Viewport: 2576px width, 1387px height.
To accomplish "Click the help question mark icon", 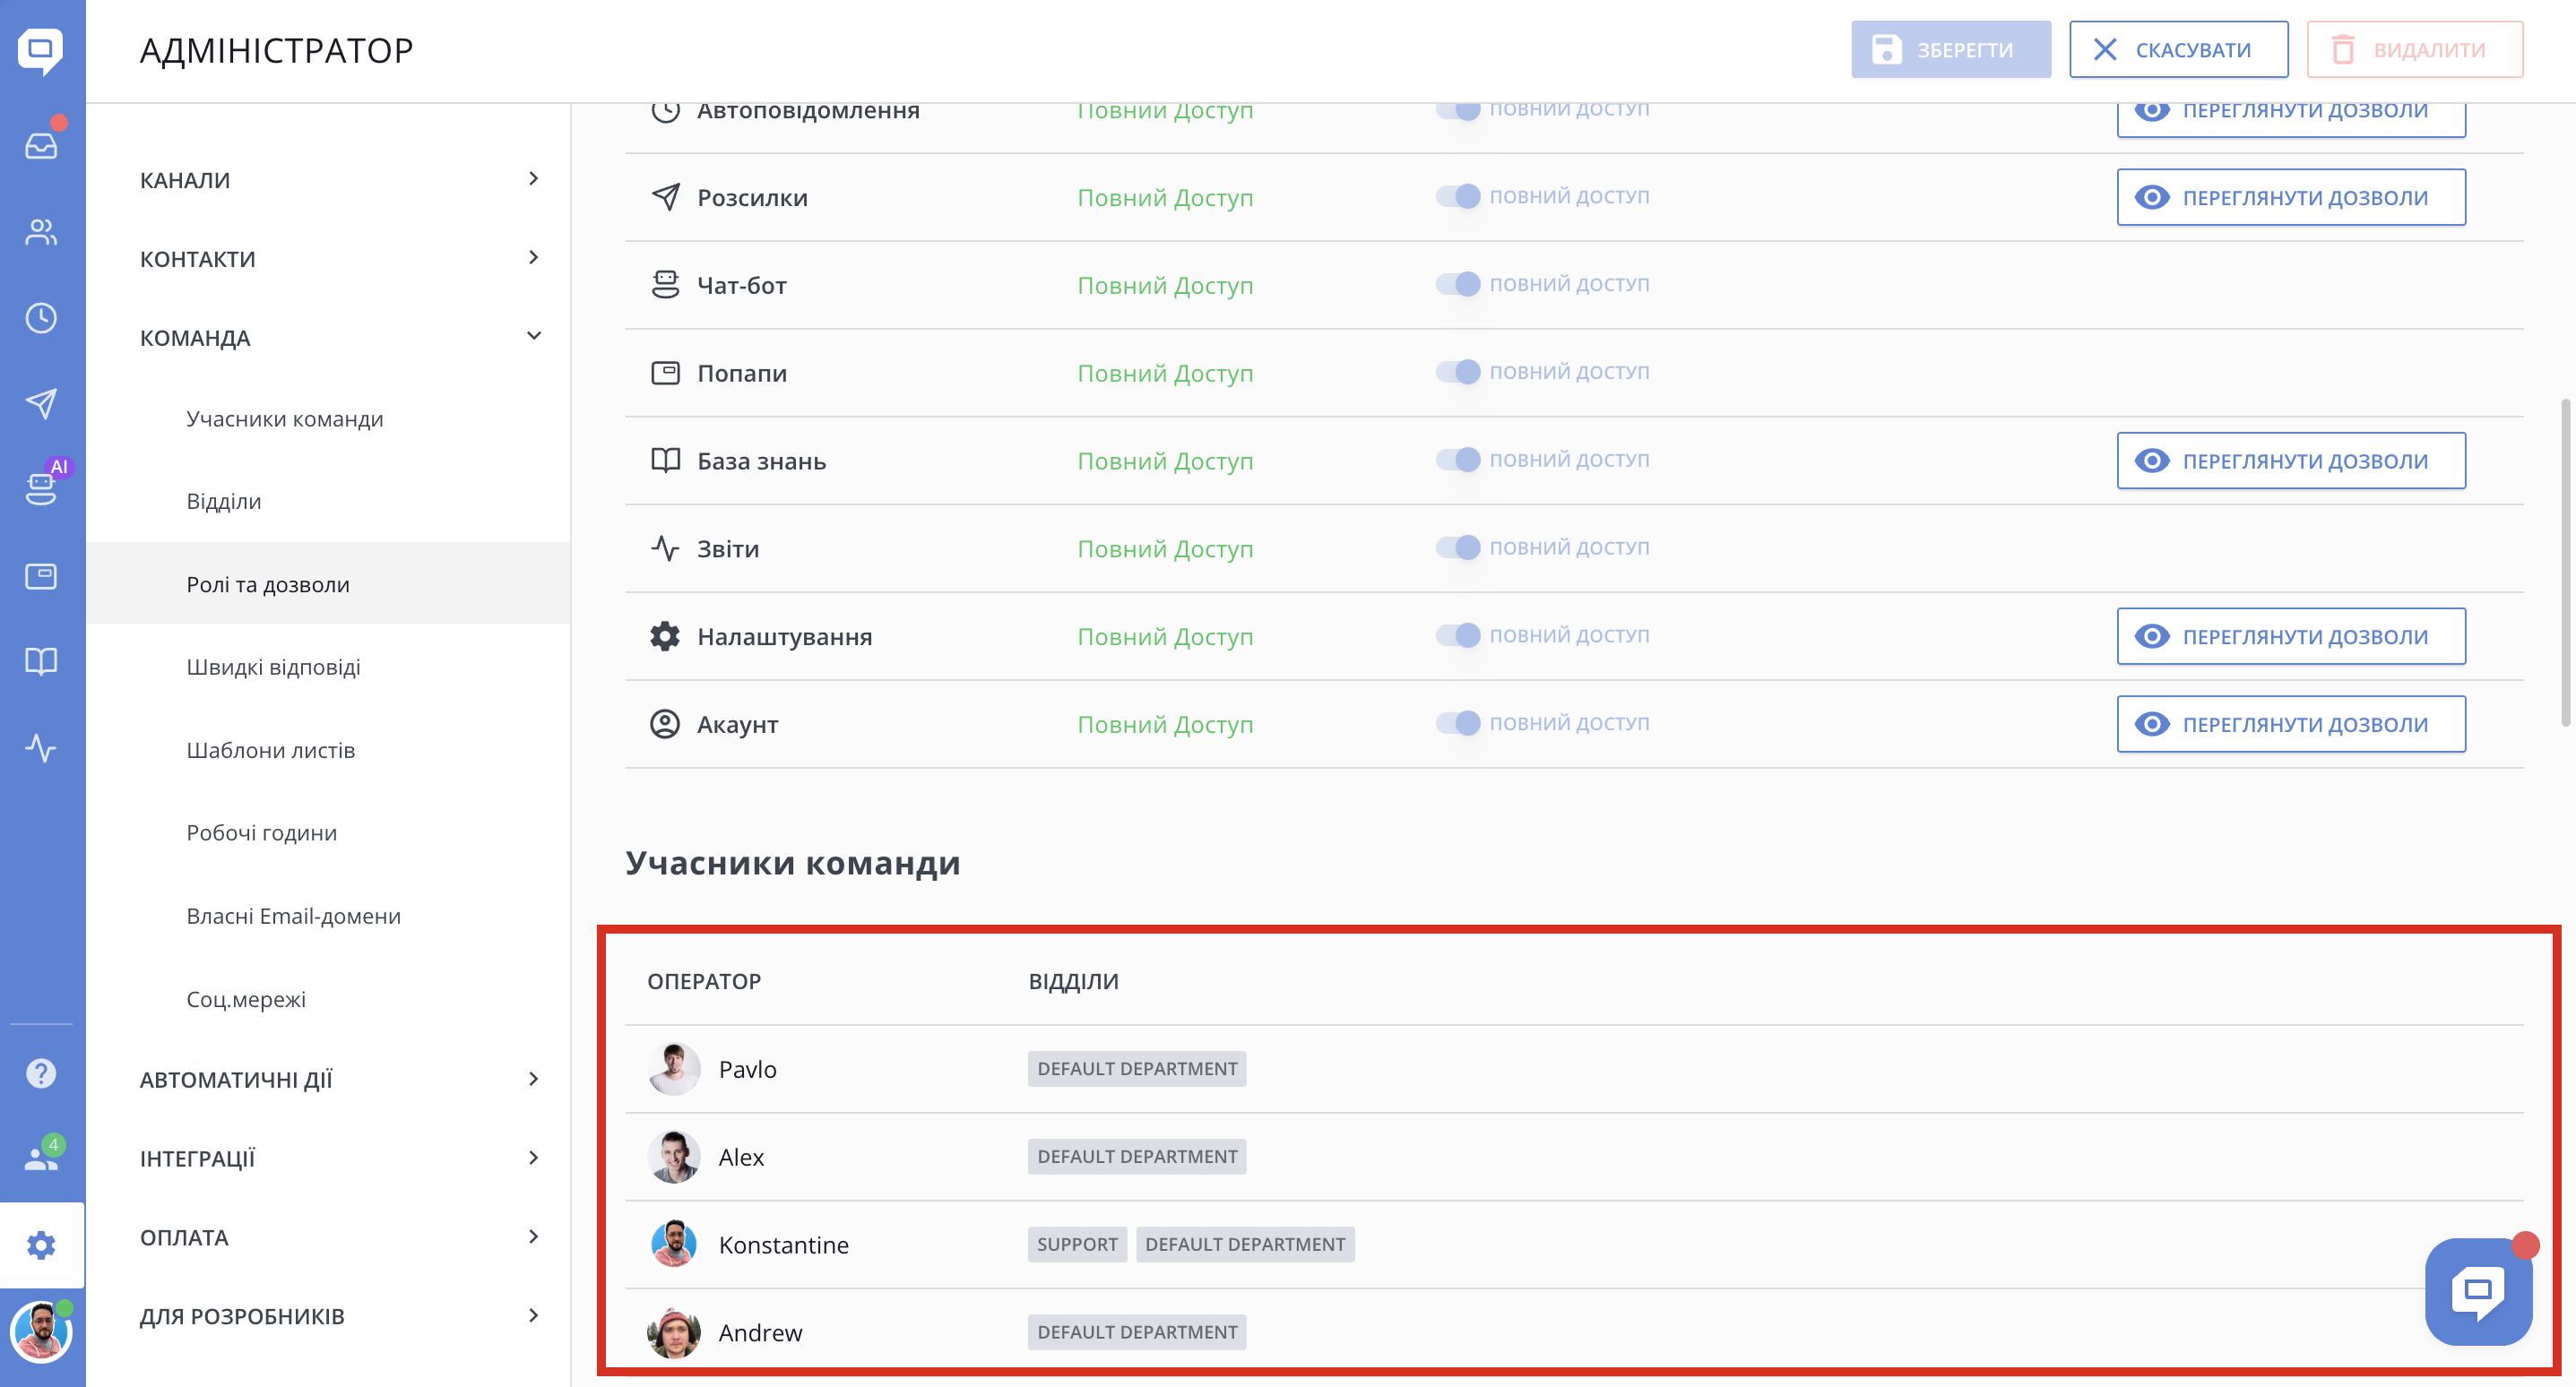I will (x=41, y=1073).
